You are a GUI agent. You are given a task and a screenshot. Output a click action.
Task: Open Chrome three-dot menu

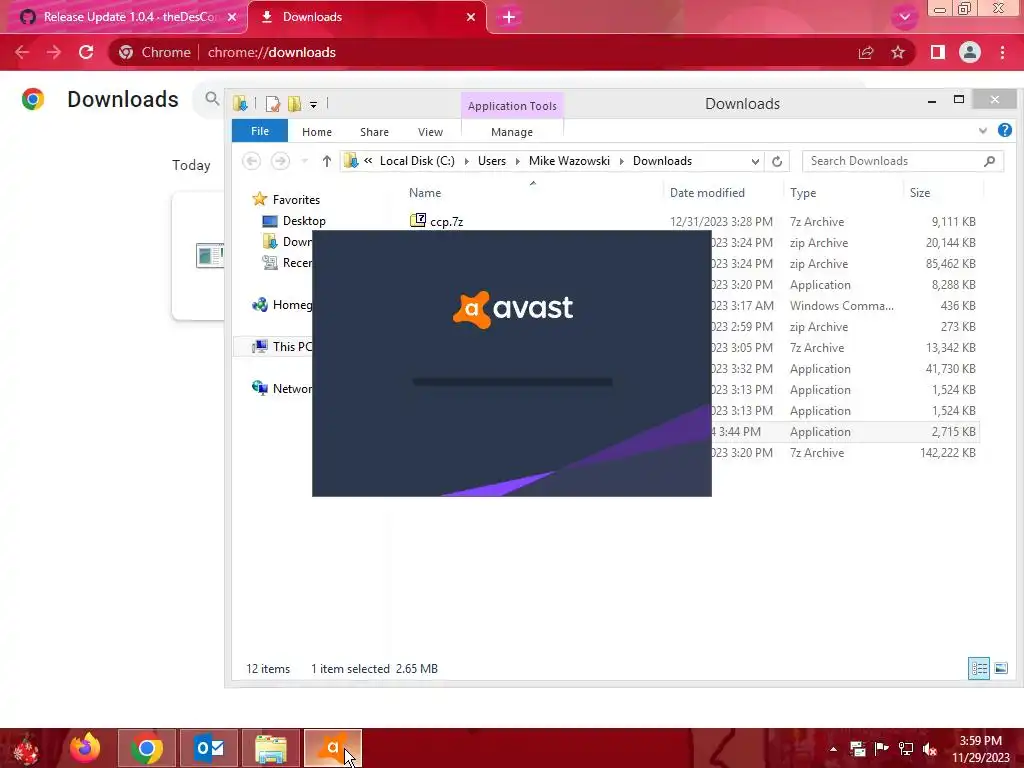click(1002, 52)
